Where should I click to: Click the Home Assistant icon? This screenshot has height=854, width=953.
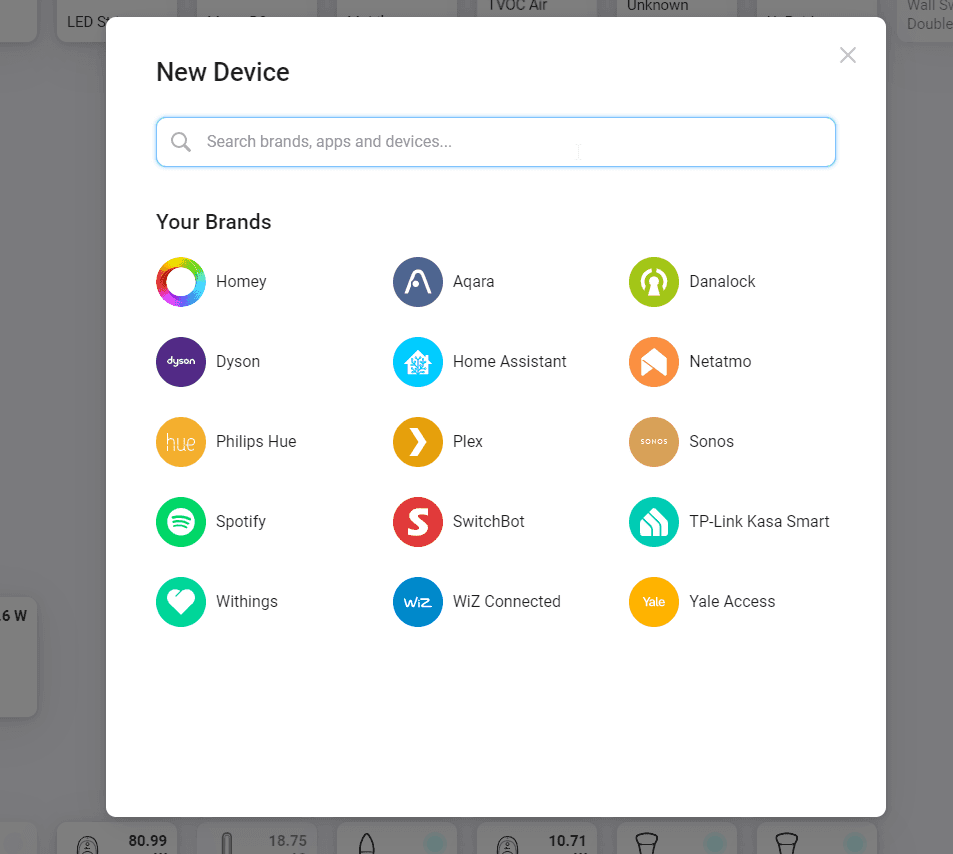pyautogui.click(x=418, y=362)
